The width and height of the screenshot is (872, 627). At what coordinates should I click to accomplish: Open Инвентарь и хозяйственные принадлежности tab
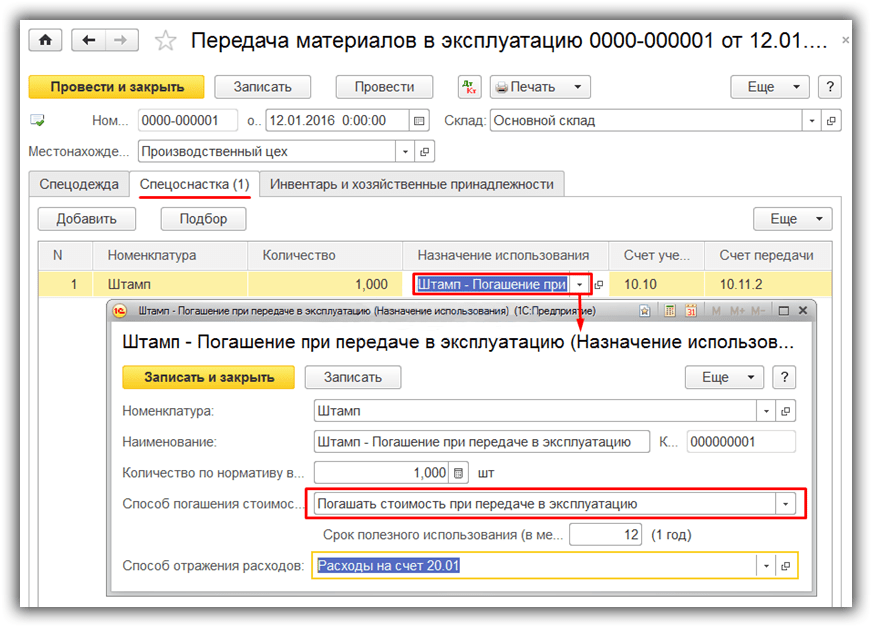412,184
